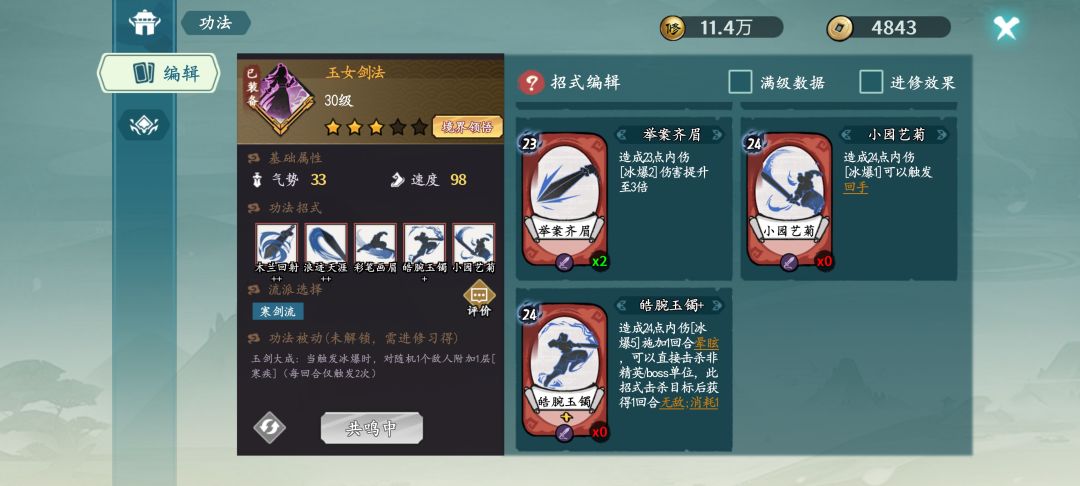1080x486 pixels.
Task: Click the 境界领悟 button
Action: click(468, 127)
